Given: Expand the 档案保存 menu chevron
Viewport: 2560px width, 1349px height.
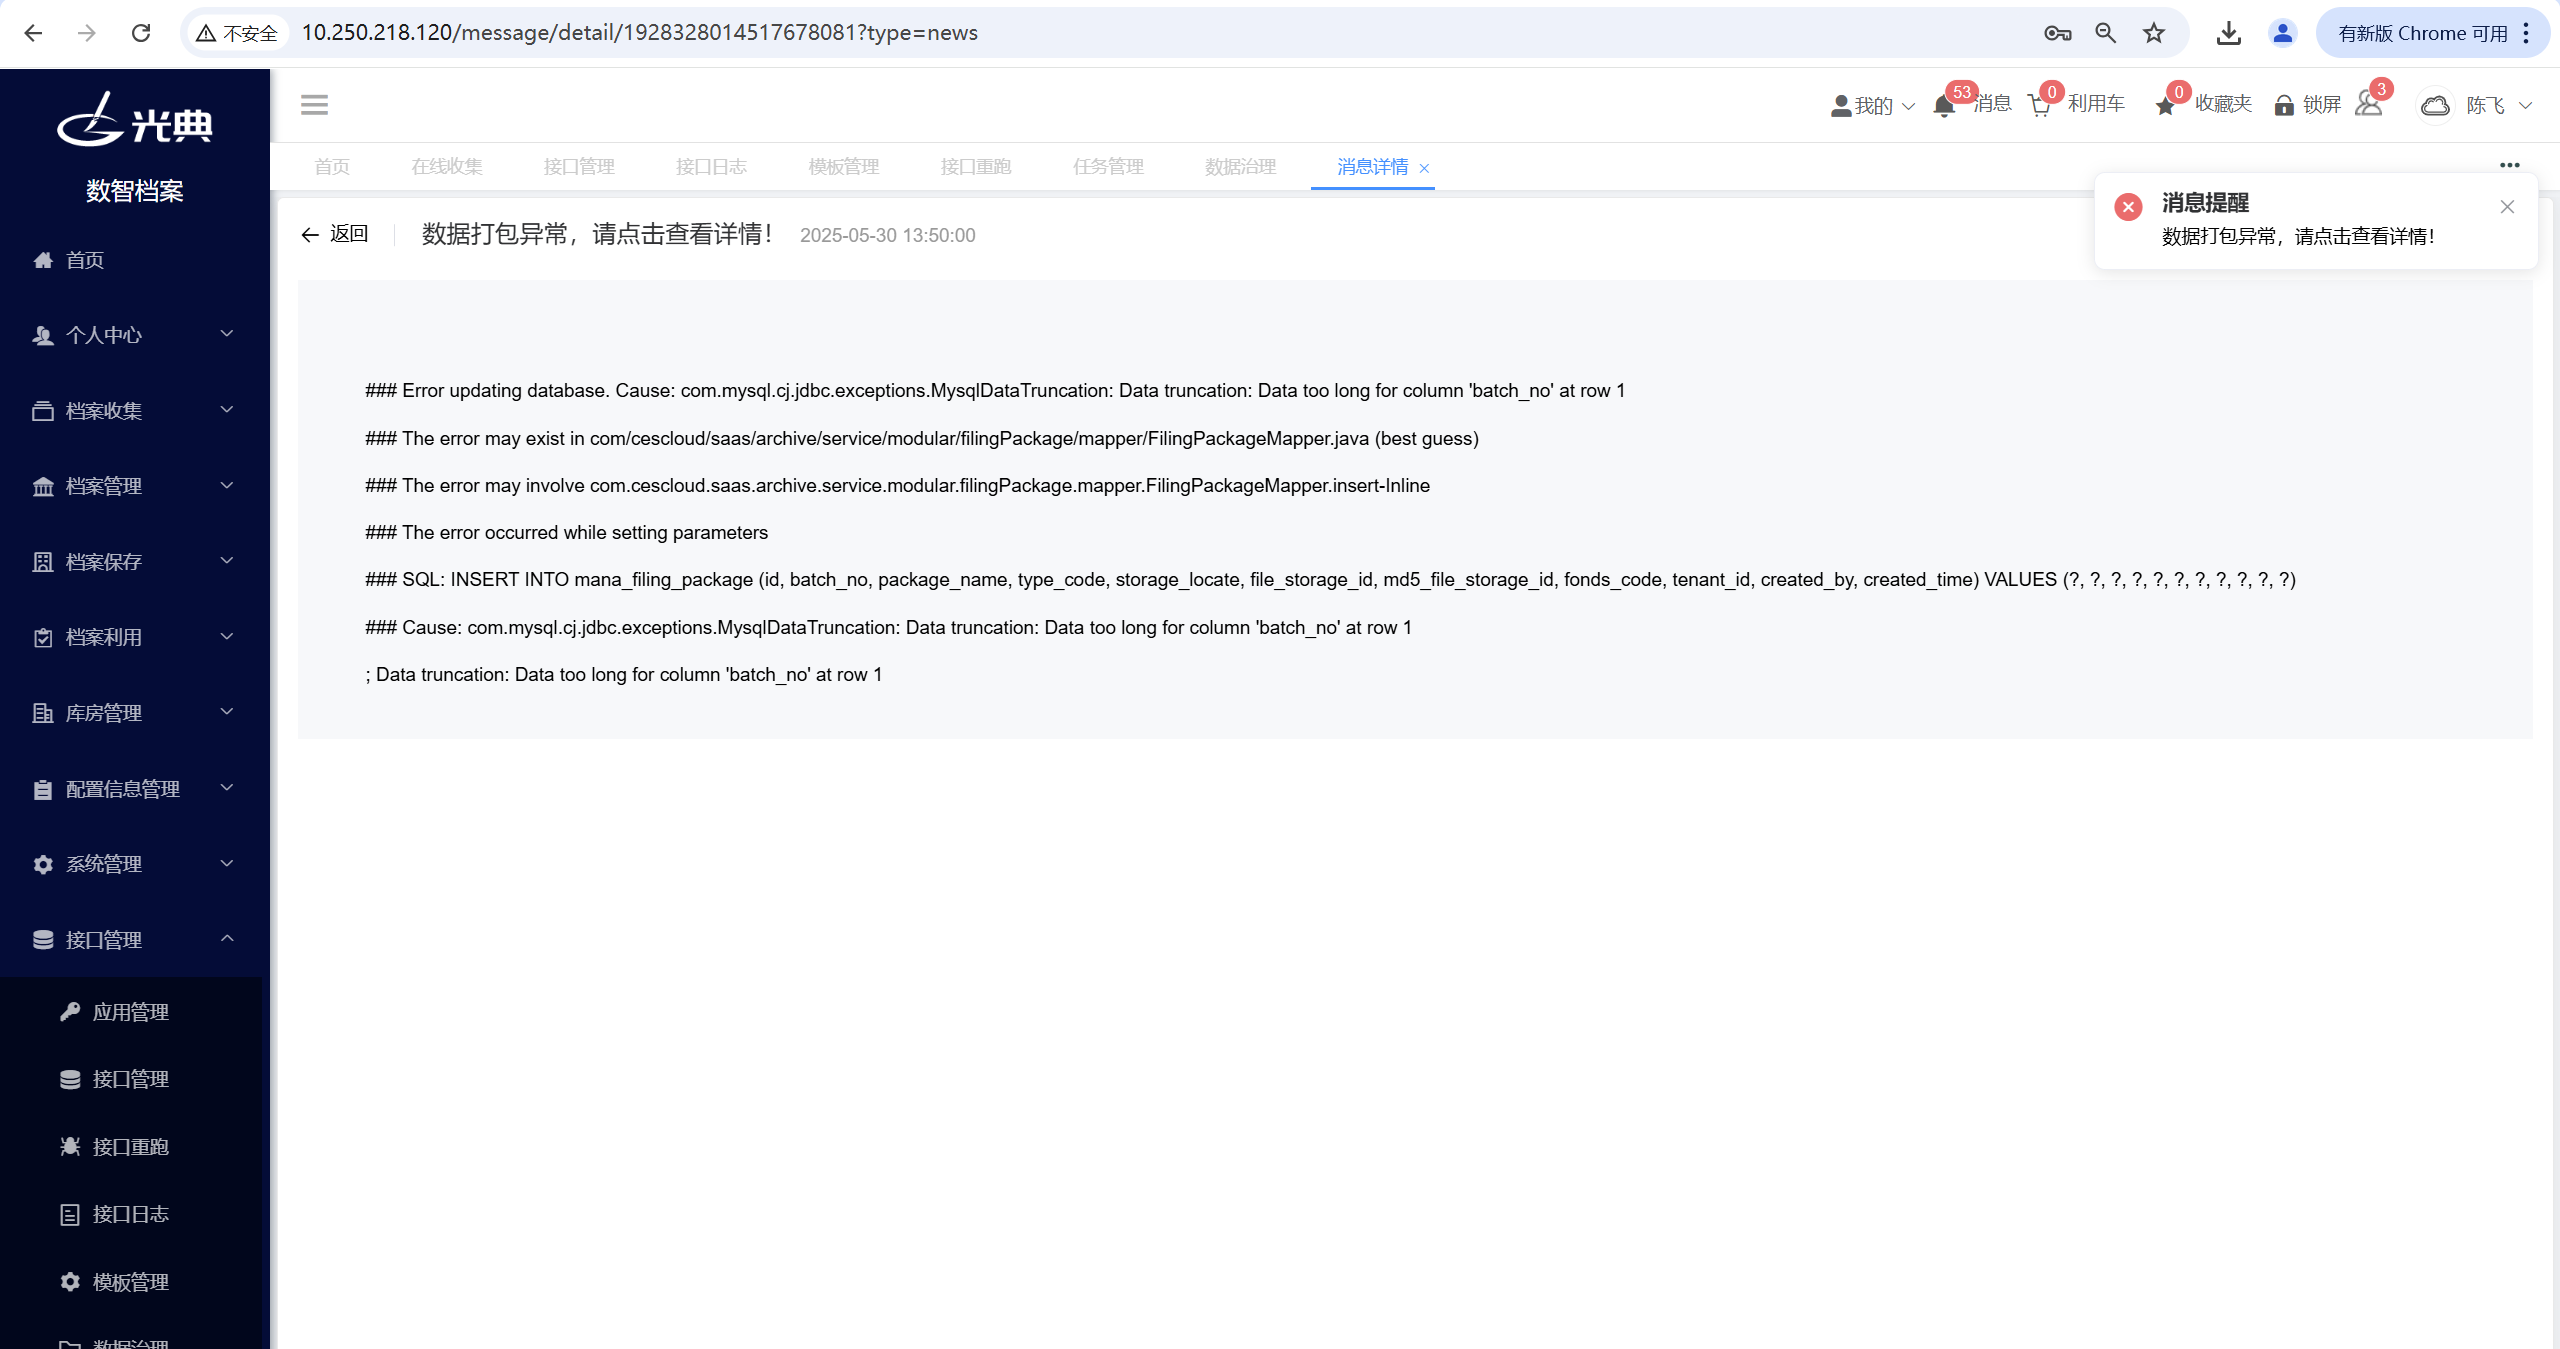Looking at the screenshot, I should point(227,560).
